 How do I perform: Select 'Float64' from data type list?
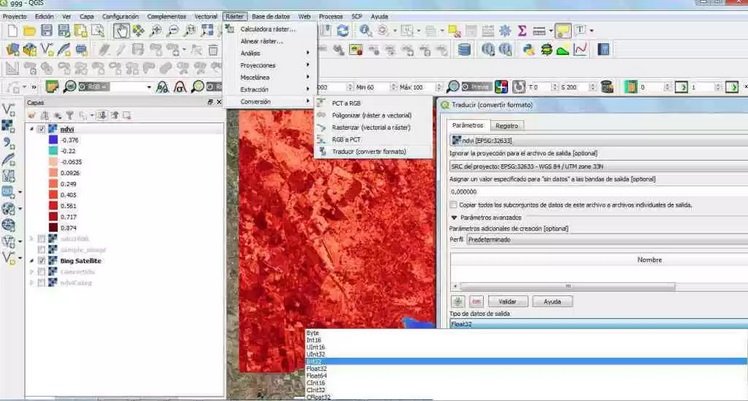pyautogui.click(x=314, y=376)
